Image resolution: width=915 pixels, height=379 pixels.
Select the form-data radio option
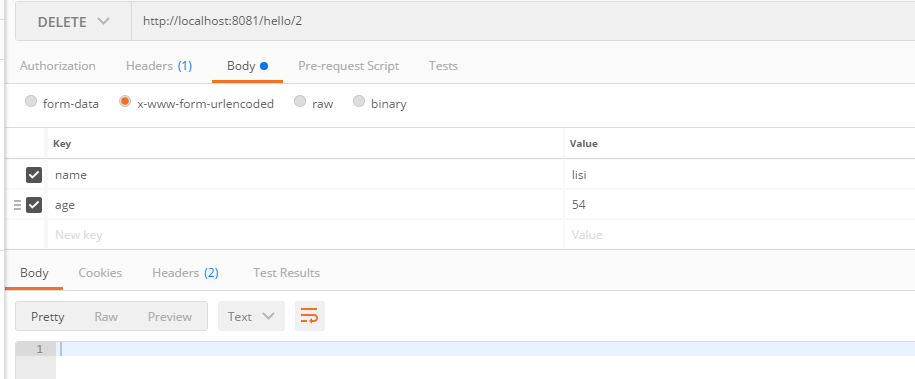(x=31, y=102)
